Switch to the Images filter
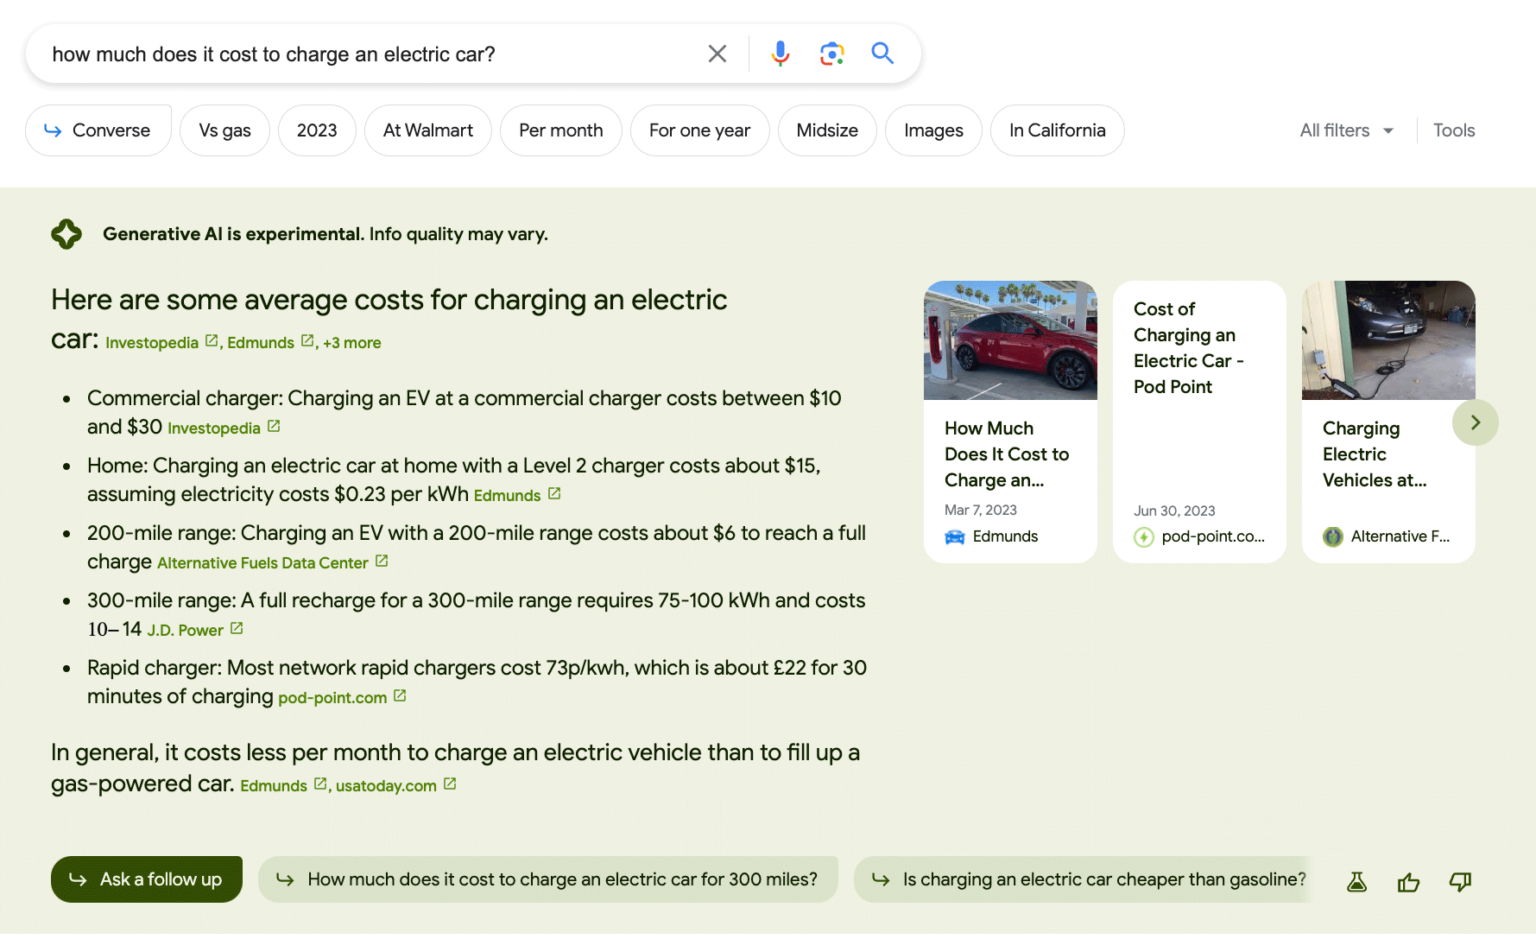The height and width of the screenshot is (939, 1536). 933,130
